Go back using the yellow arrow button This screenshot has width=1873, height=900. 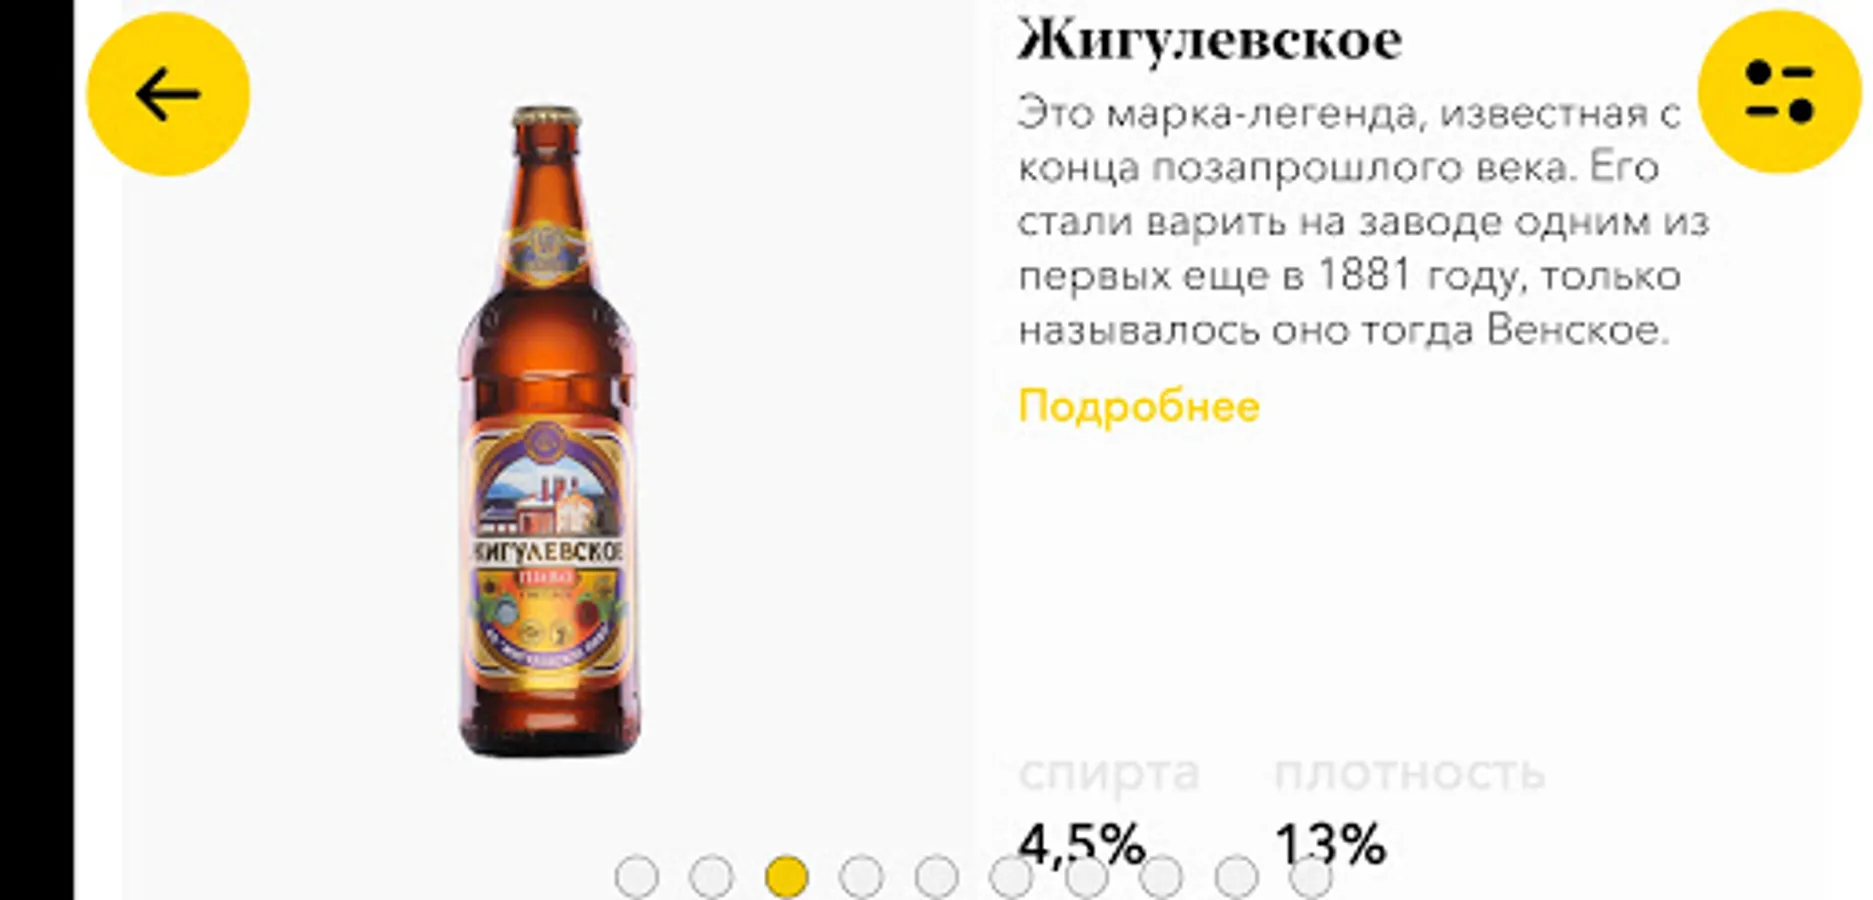168,94
